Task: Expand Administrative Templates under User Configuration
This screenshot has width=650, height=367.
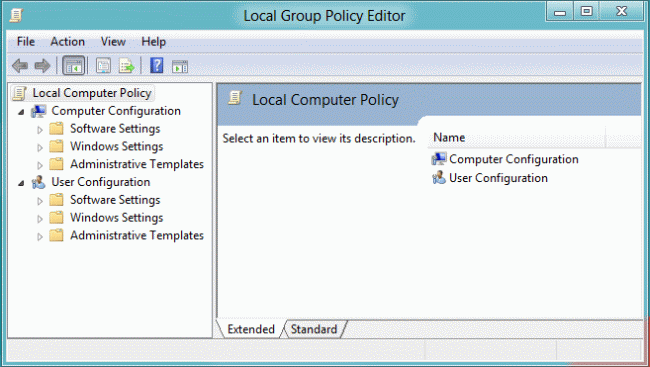Action: tap(40, 237)
